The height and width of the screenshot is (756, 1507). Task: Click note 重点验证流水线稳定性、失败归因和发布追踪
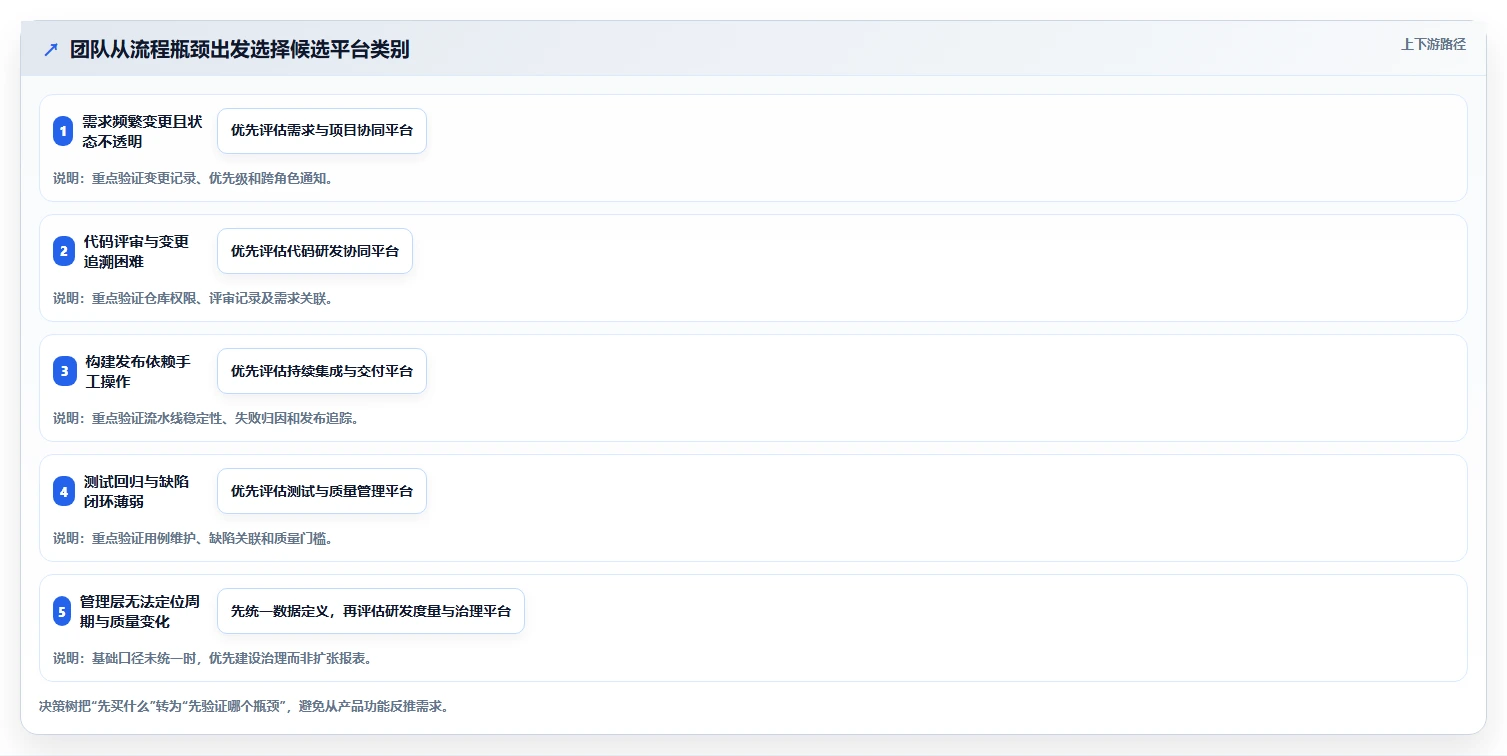pos(206,418)
